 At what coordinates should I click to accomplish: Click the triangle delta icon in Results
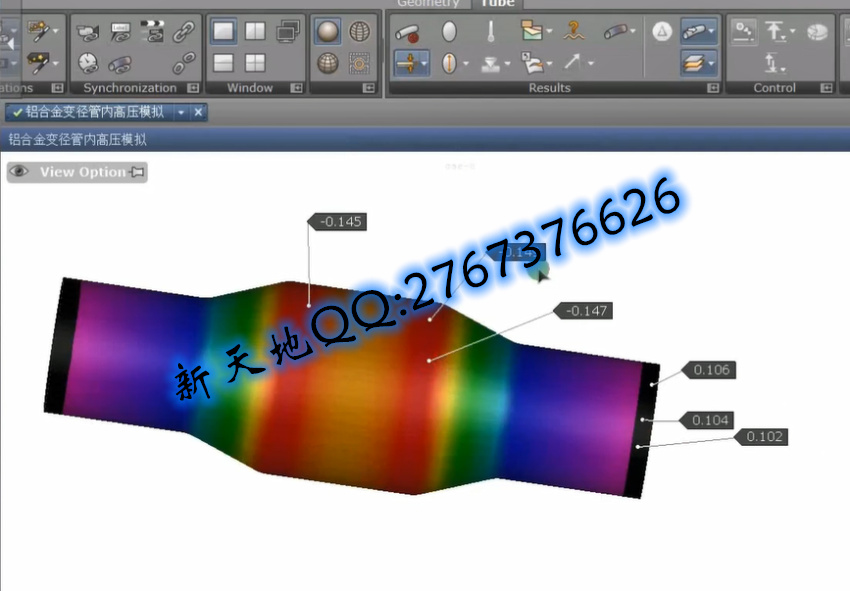tap(661, 32)
